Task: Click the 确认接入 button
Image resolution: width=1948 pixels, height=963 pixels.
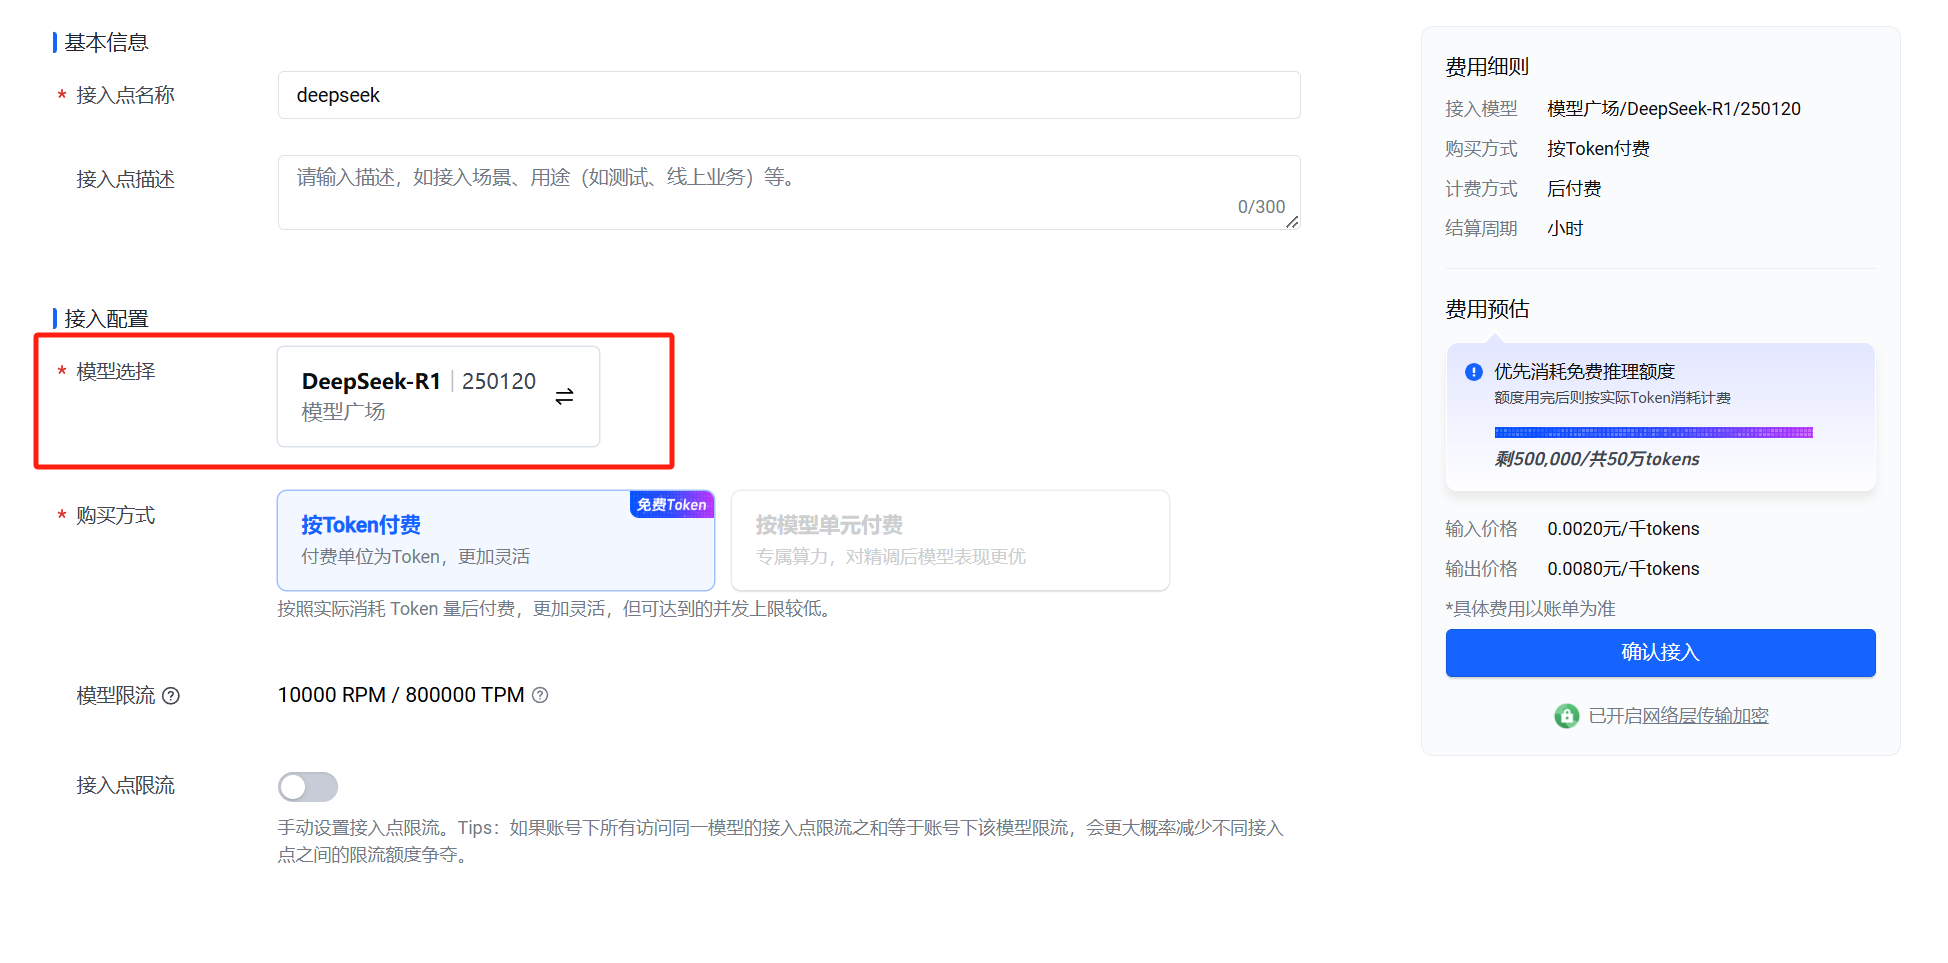Action: 1660,653
